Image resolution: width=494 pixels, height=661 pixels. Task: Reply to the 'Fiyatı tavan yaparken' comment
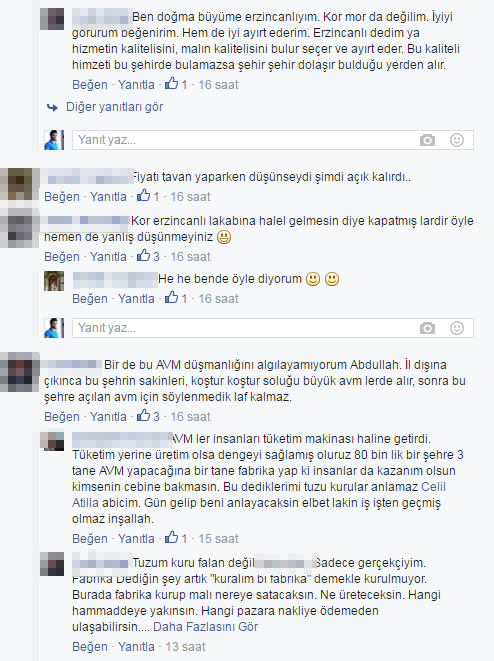point(108,197)
